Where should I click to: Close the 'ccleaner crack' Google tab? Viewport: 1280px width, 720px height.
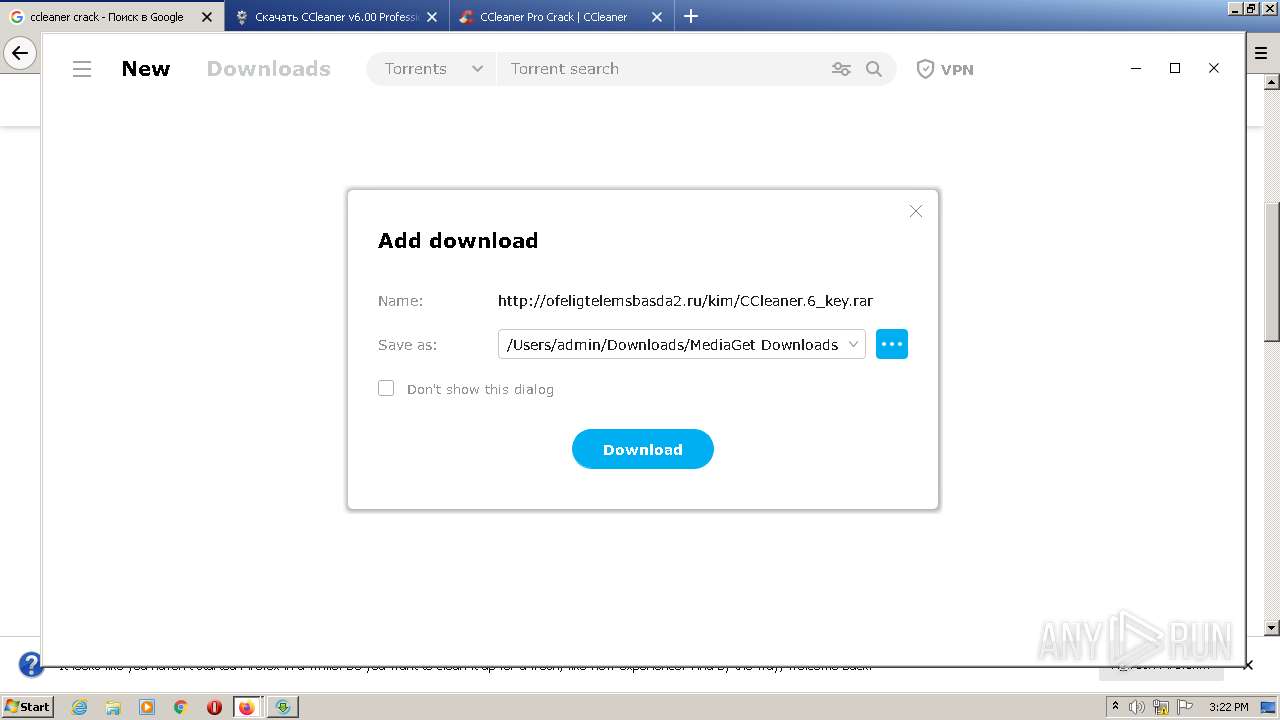[x=207, y=17]
